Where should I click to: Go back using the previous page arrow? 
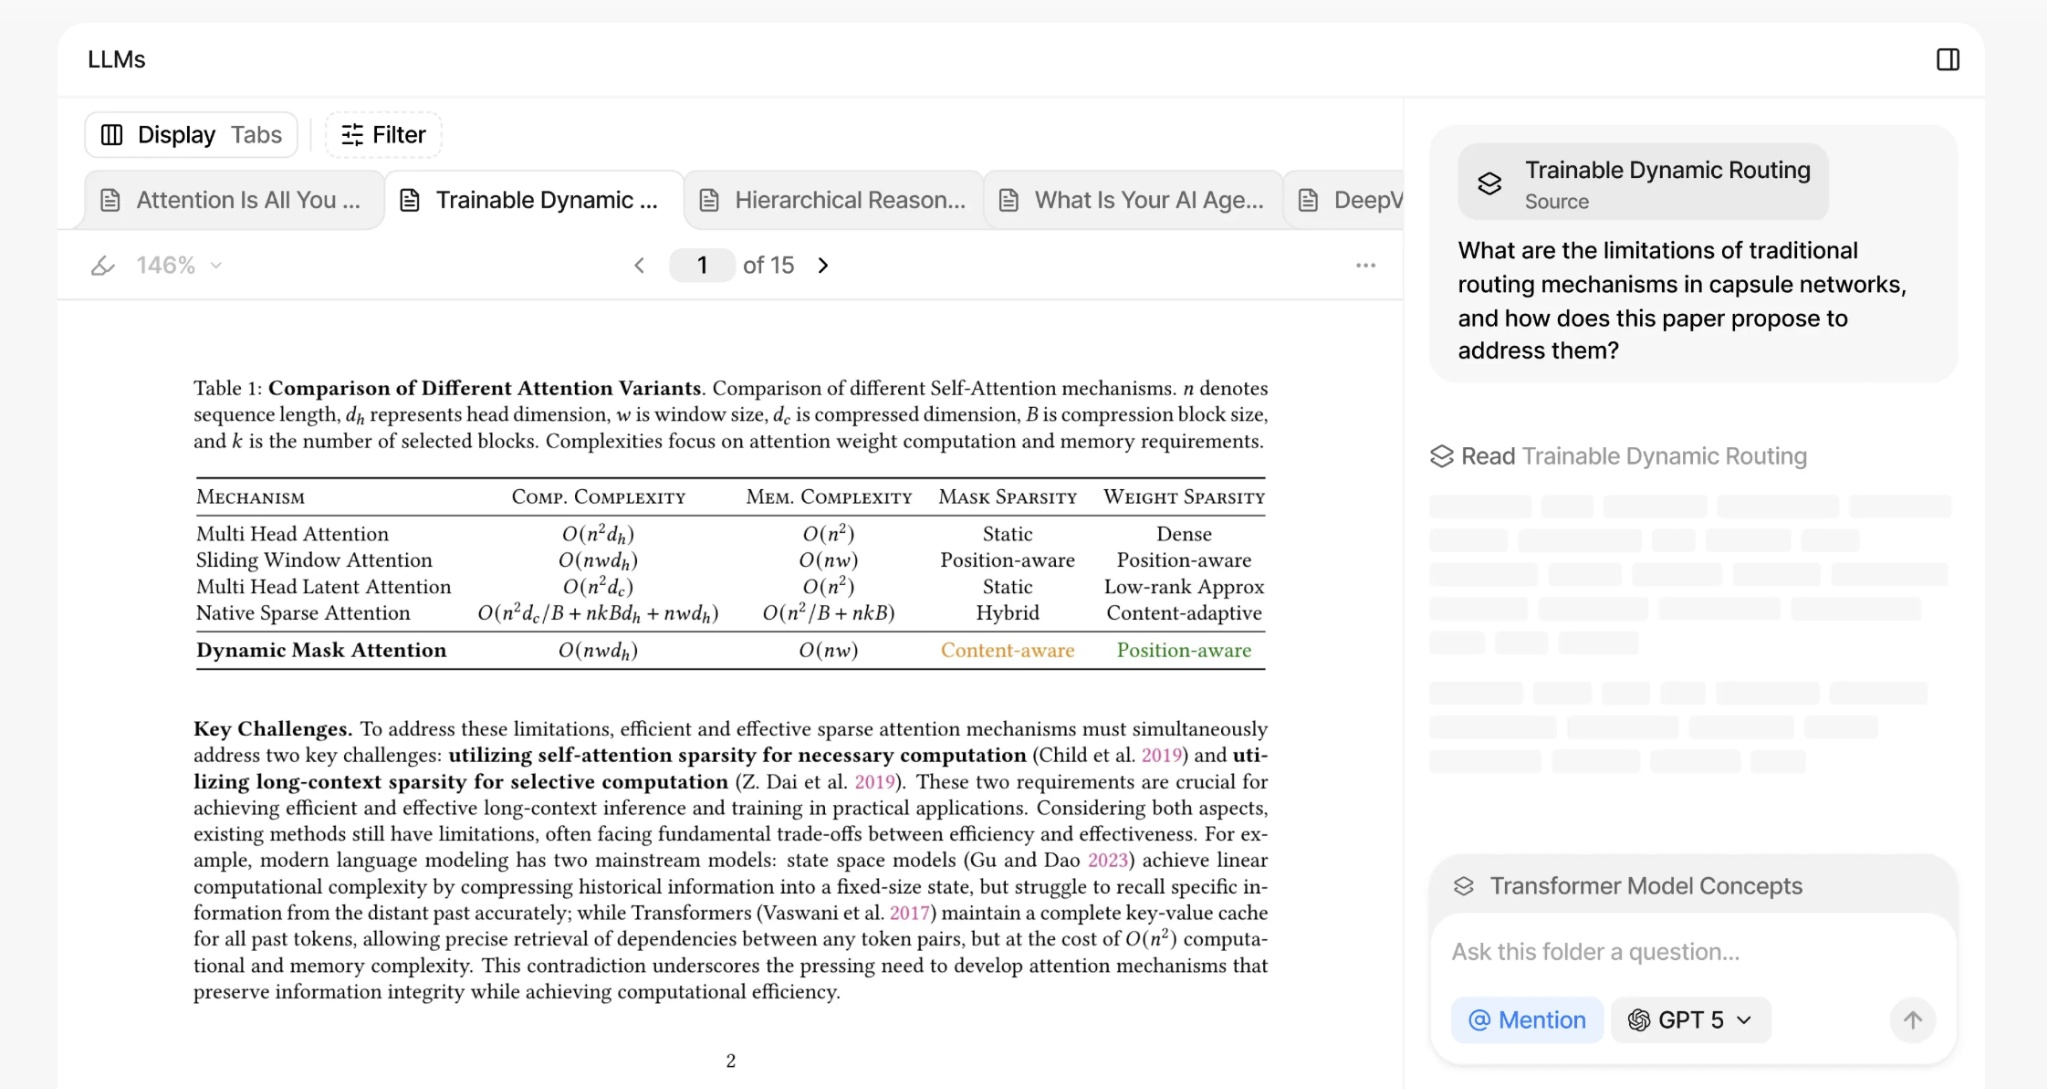click(x=640, y=264)
